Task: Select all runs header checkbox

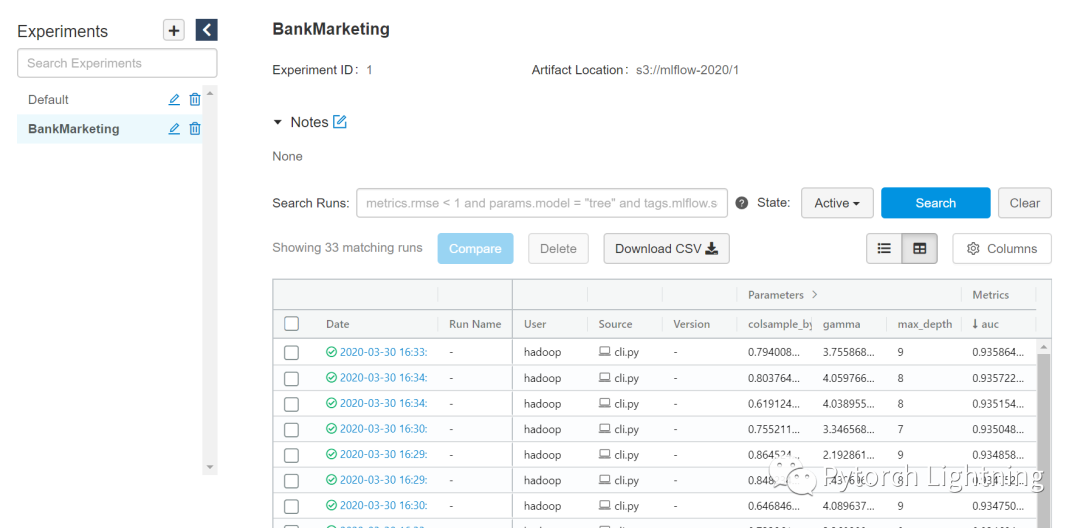Action: 291,324
